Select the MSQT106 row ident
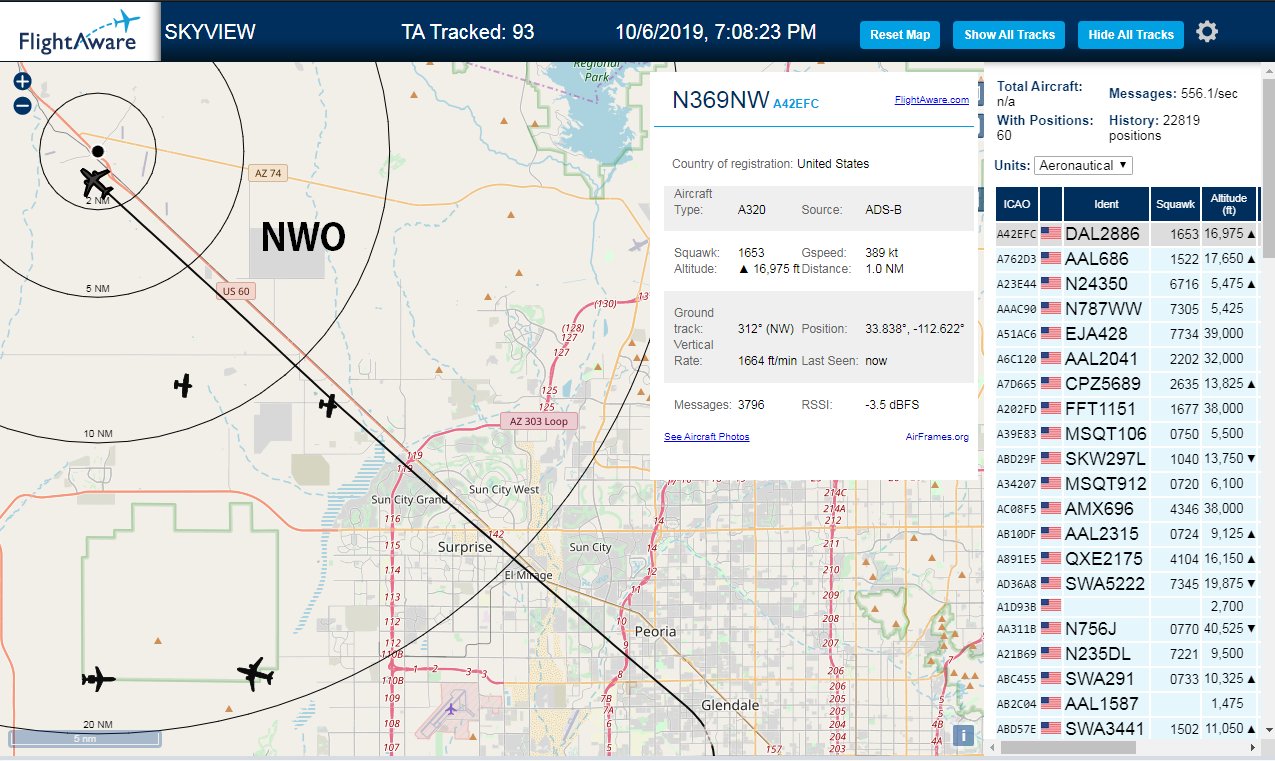Screen dimensions: 1275x761 point(1106,433)
